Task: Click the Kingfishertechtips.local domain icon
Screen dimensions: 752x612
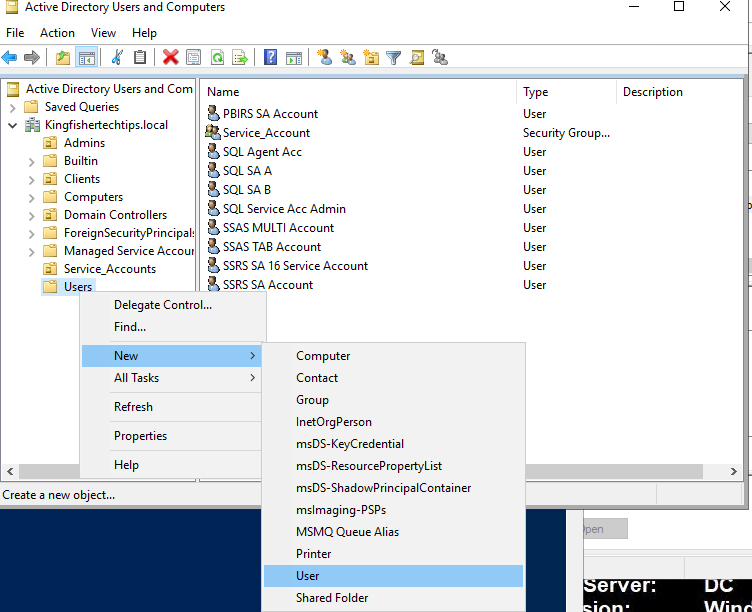Action: (x=33, y=125)
